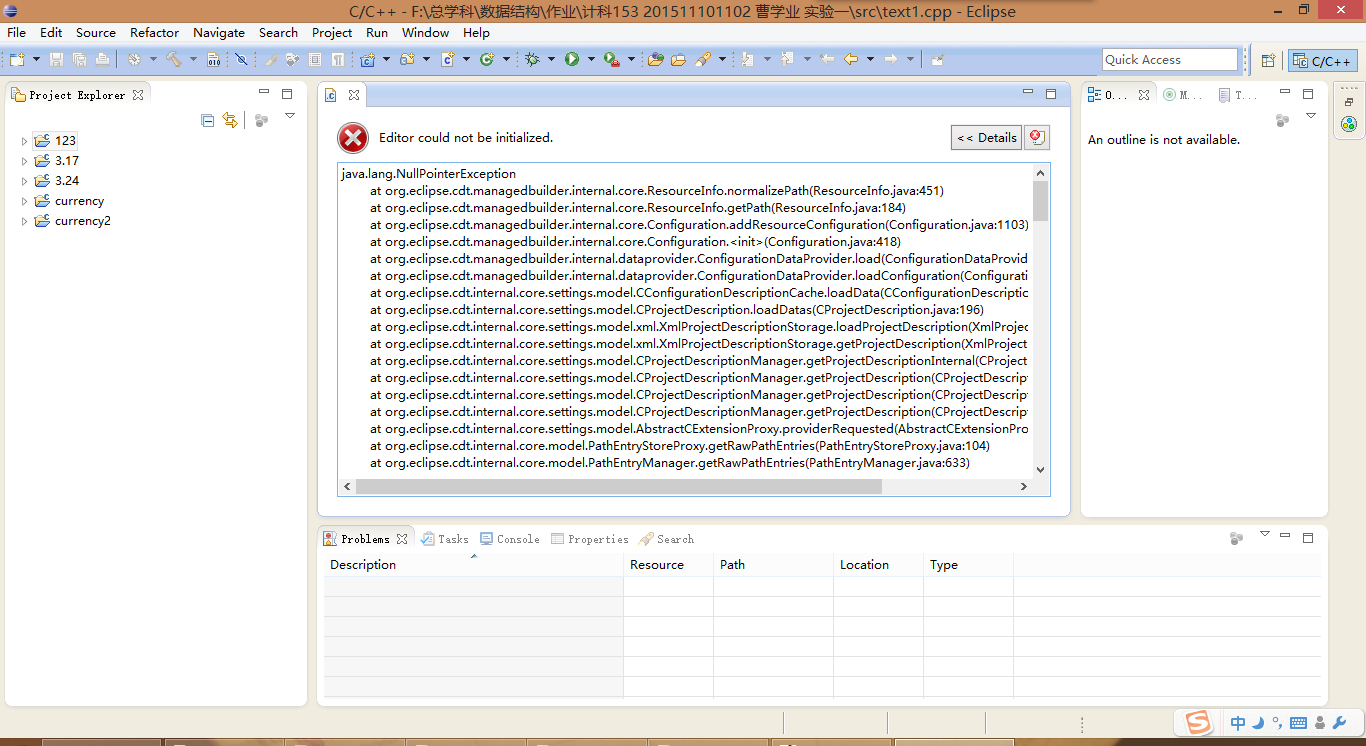1366x746 pixels.
Task: Click the New wizard toolbar icon
Action: tap(17, 60)
